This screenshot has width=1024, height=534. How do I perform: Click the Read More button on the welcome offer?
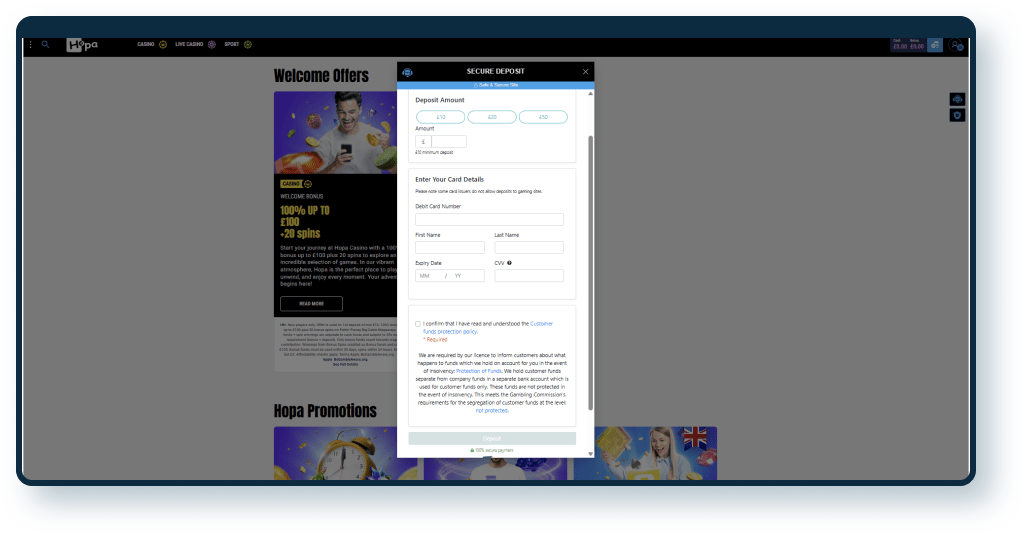pos(311,304)
